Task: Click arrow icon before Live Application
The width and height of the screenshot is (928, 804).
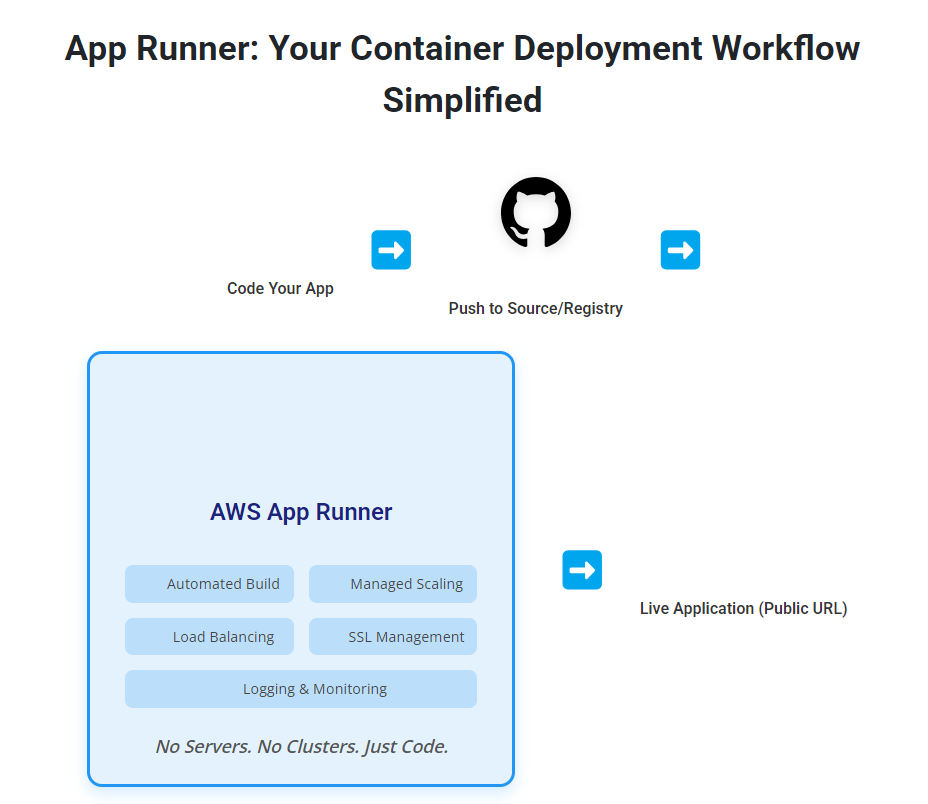Action: pos(582,570)
